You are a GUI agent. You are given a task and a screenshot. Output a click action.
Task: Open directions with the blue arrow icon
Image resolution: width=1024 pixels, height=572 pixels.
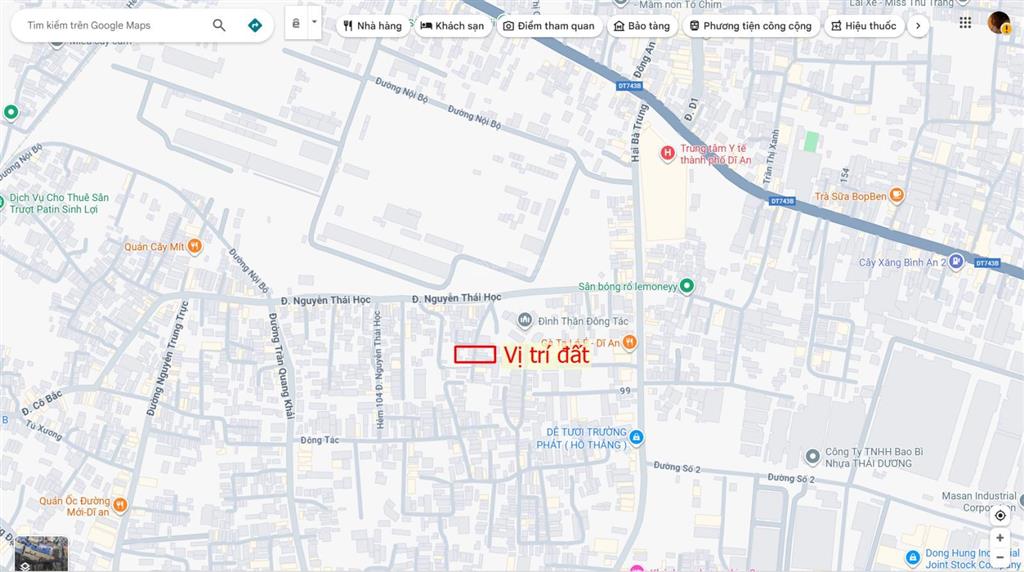(255, 25)
